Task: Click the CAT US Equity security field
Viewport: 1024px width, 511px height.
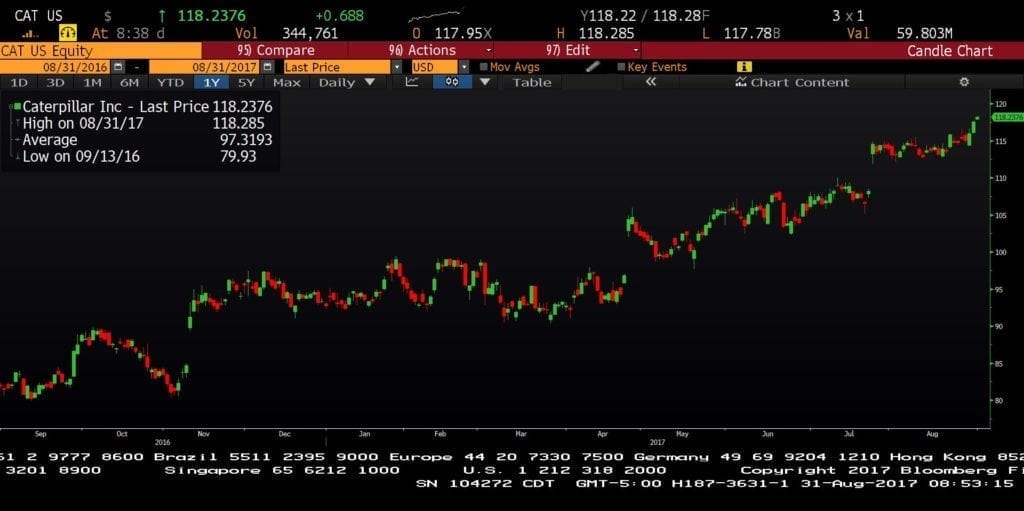Action: click(x=101, y=50)
